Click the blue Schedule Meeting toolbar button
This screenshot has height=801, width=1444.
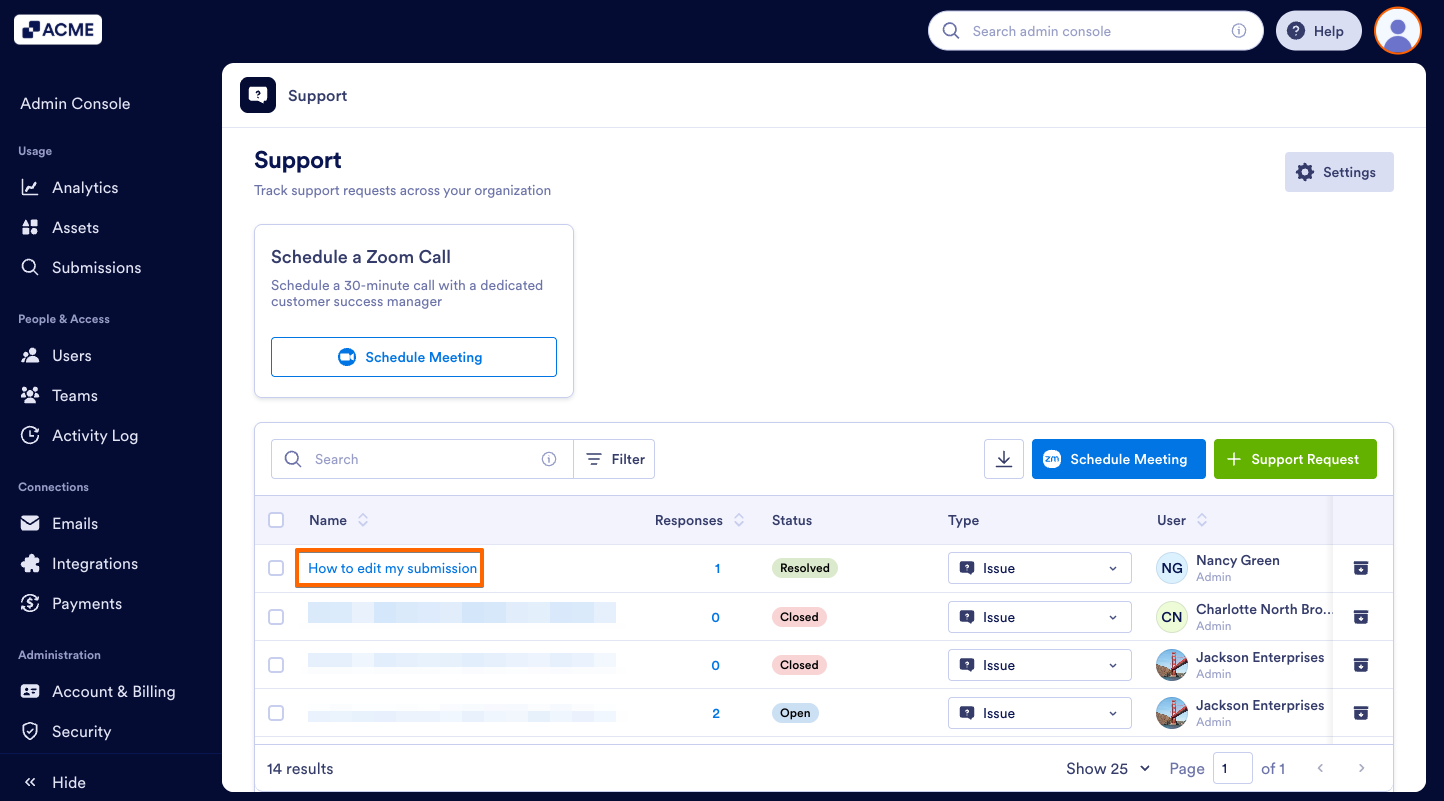[x=1119, y=459]
